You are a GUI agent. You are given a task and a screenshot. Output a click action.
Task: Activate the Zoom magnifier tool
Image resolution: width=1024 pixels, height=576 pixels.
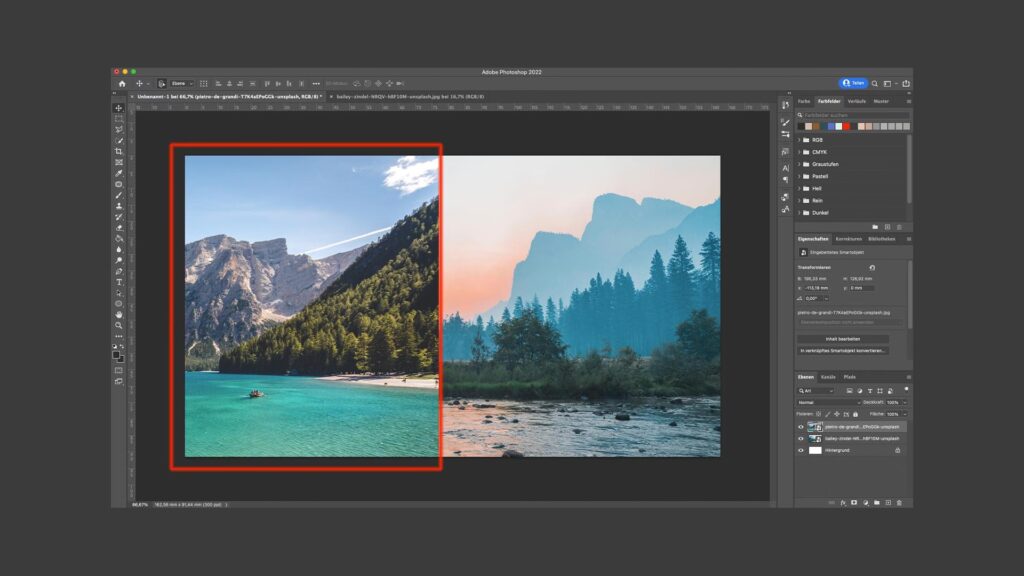pyautogui.click(x=119, y=325)
